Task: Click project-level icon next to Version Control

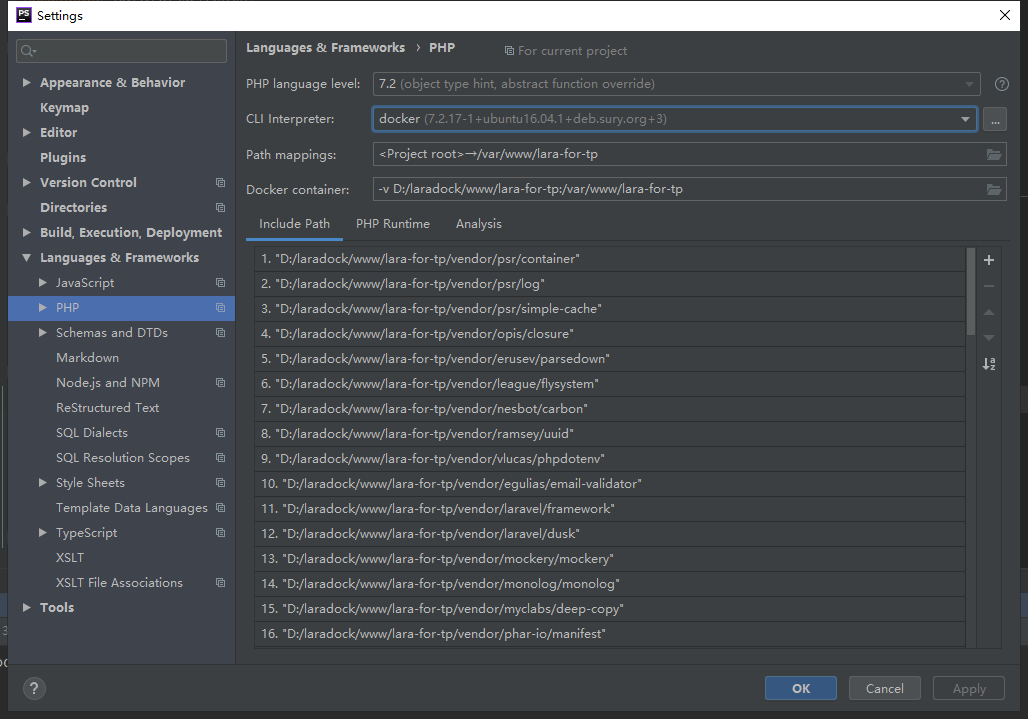Action: 220,182
